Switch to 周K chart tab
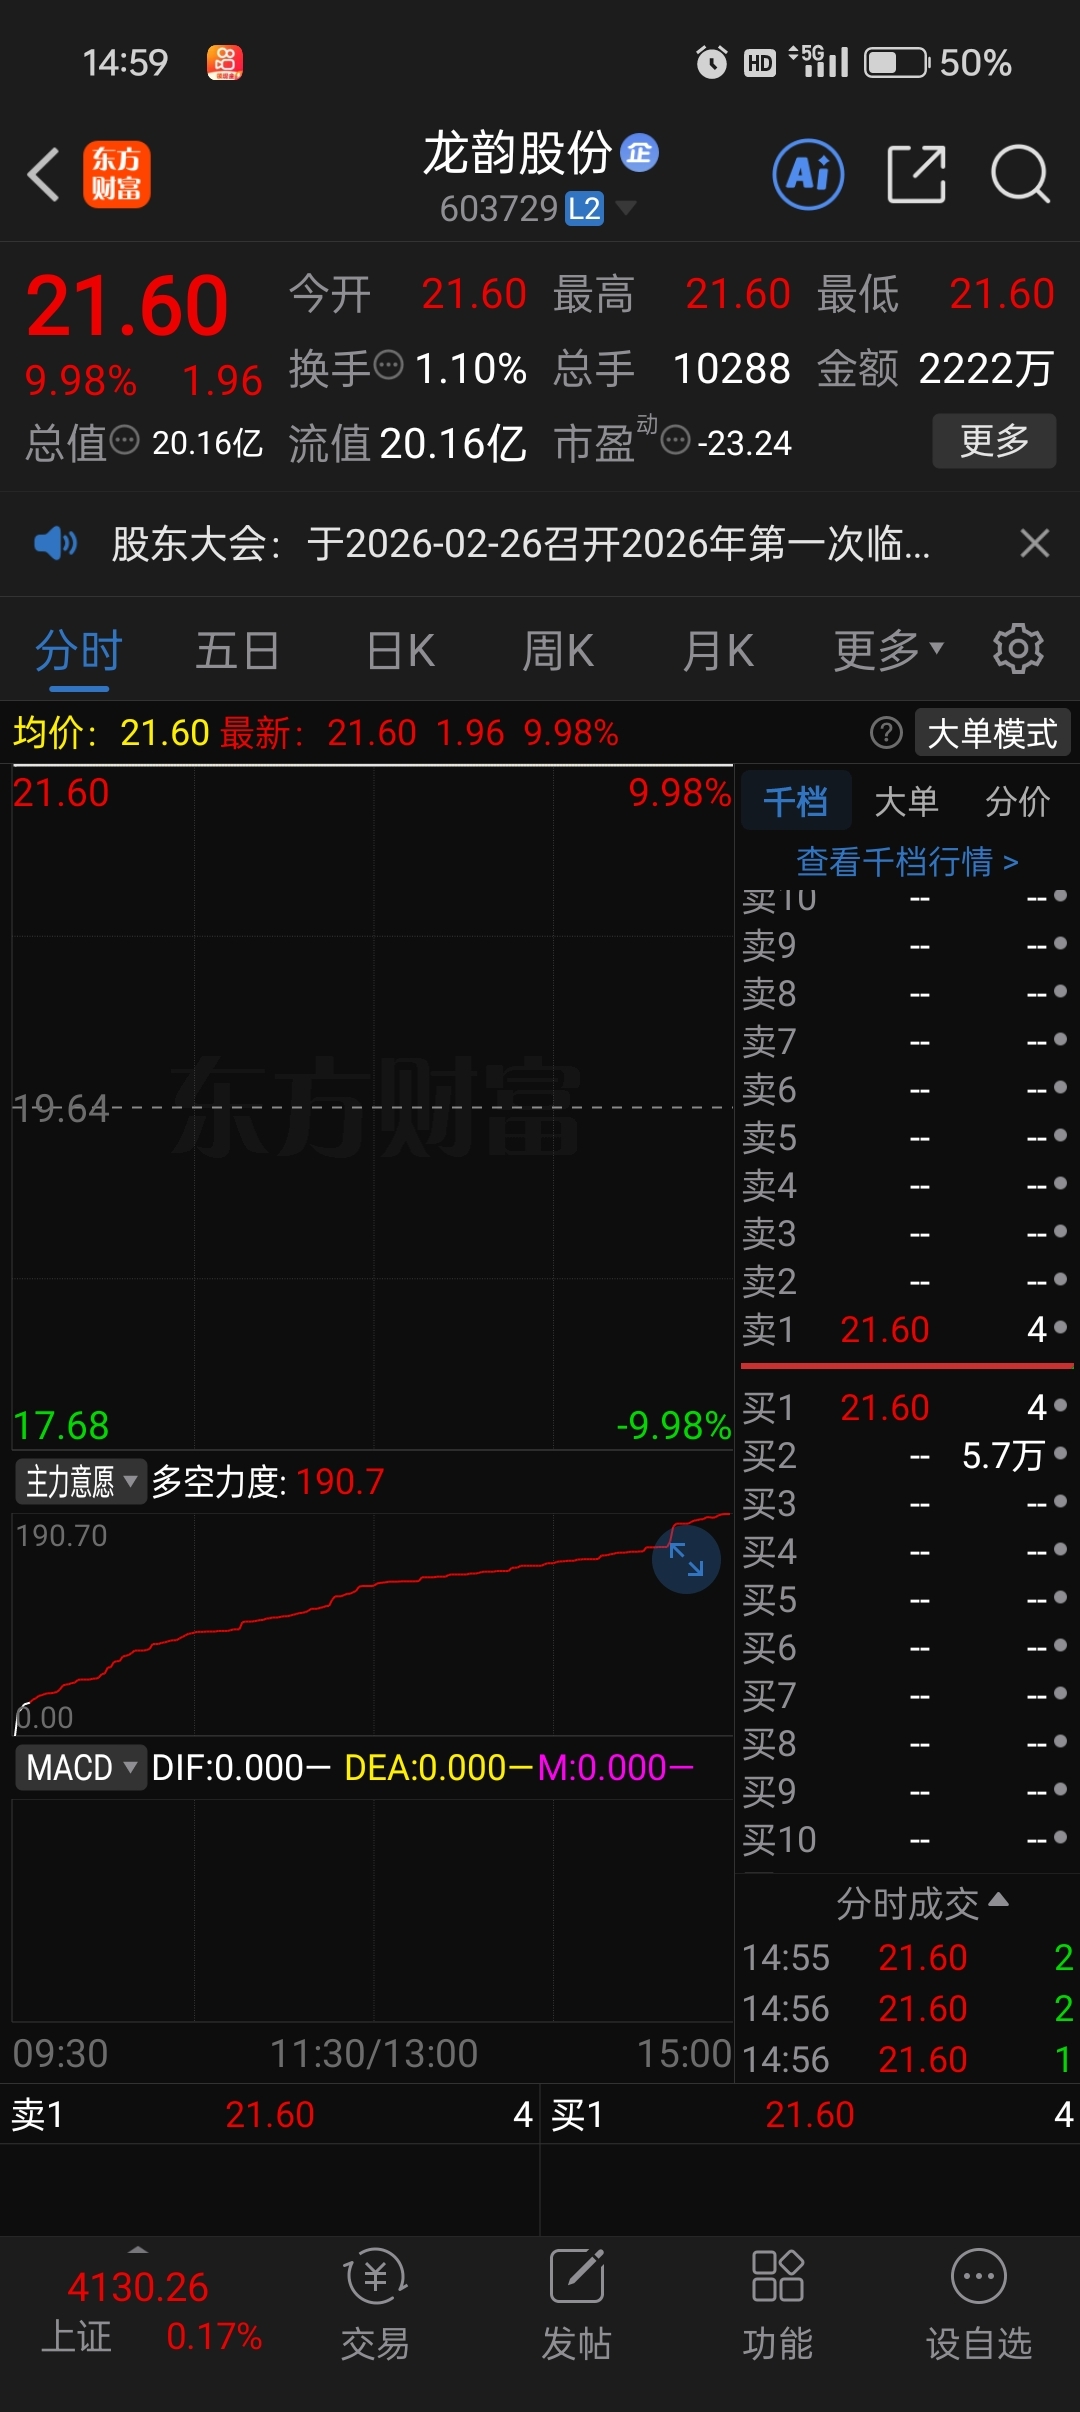 558,651
